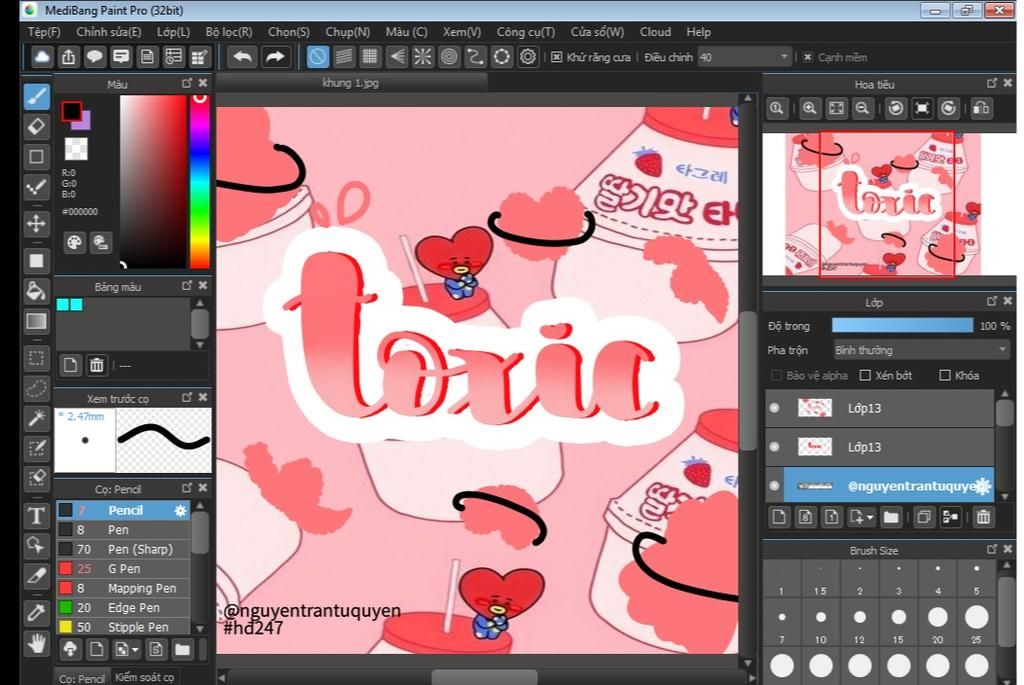Image resolution: width=1024 pixels, height=685 pixels.
Task: Hide the @nguyentrantuquyen layer
Action: click(775, 486)
